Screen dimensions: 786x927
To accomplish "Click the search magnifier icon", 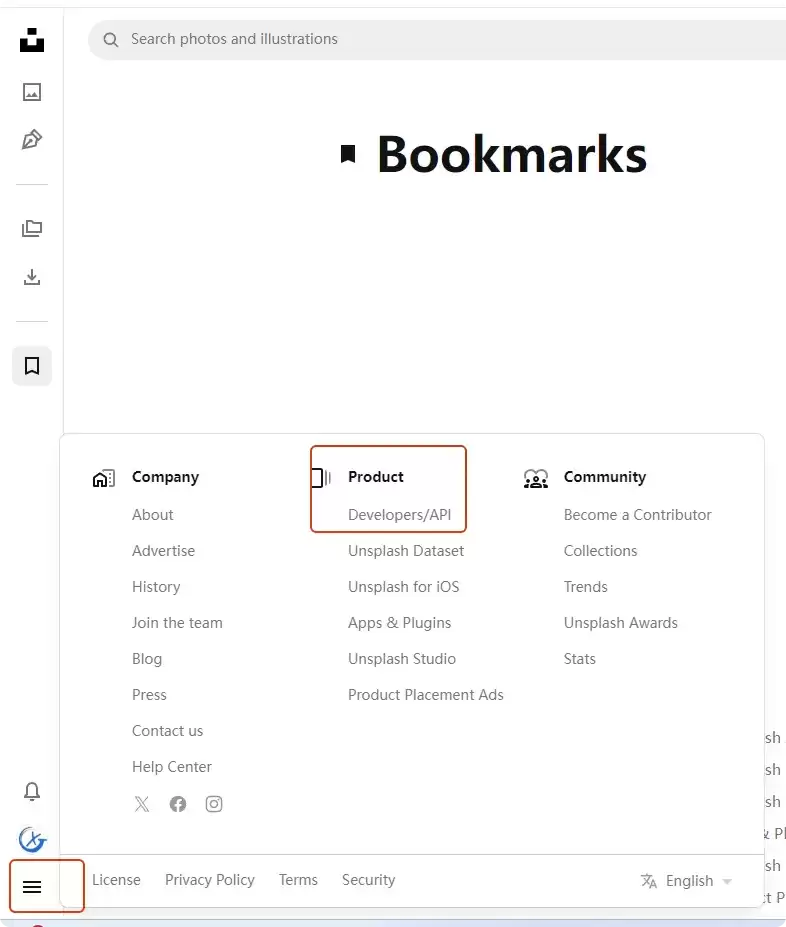I will pos(111,40).
